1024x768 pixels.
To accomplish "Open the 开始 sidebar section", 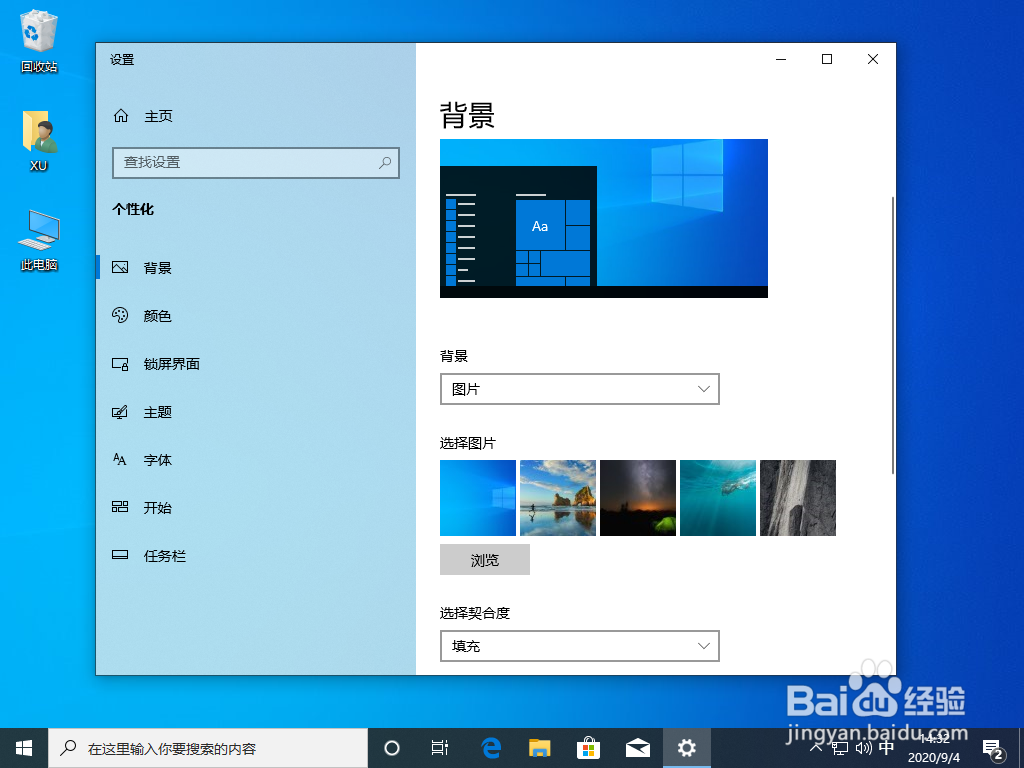I will (255, 507).
